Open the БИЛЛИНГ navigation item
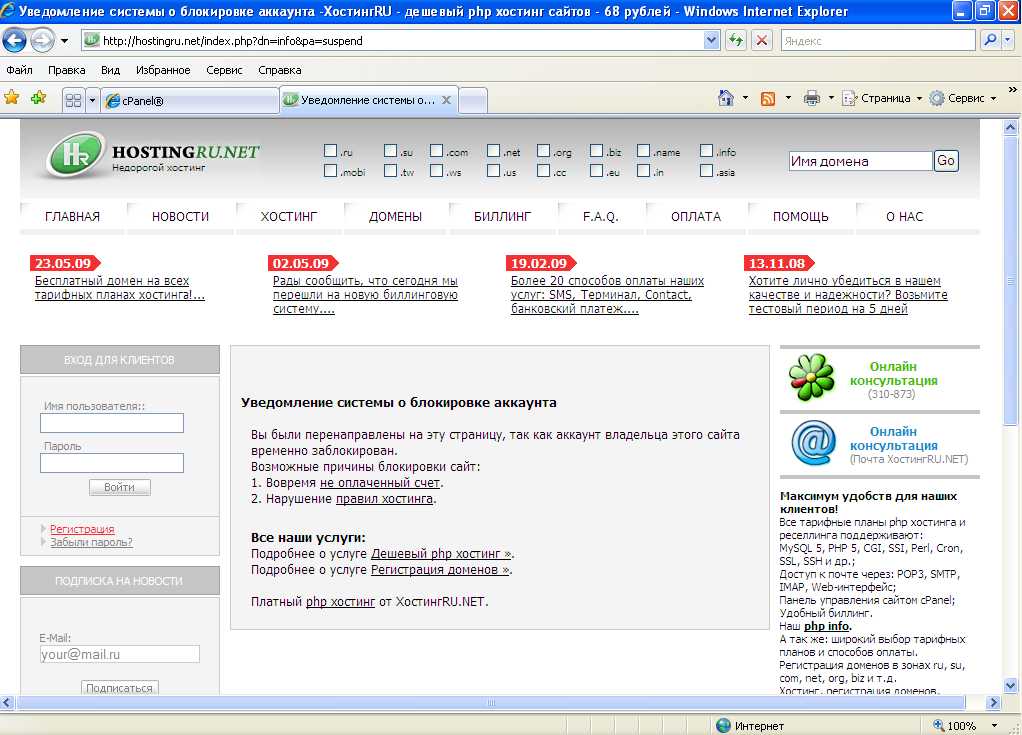This screenshot has height=735, width=1022. [503, 216]
